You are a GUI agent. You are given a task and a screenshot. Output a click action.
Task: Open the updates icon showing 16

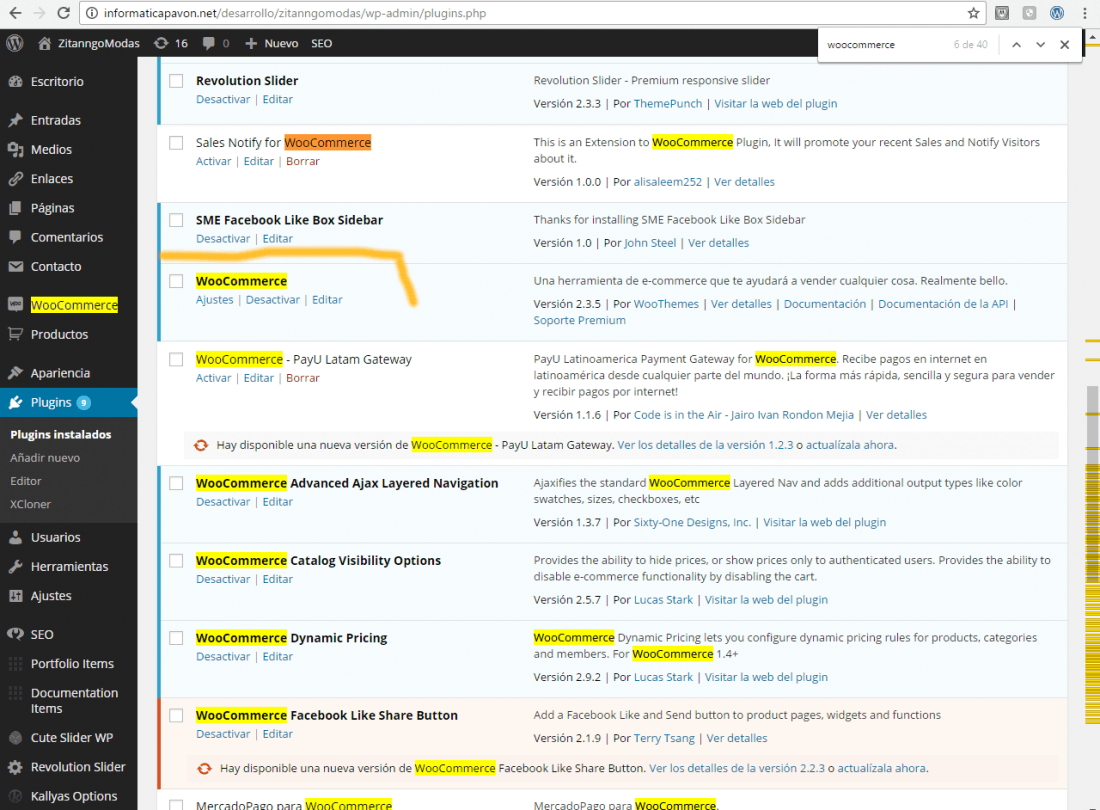pyautogui.click(x=161, y=43)
